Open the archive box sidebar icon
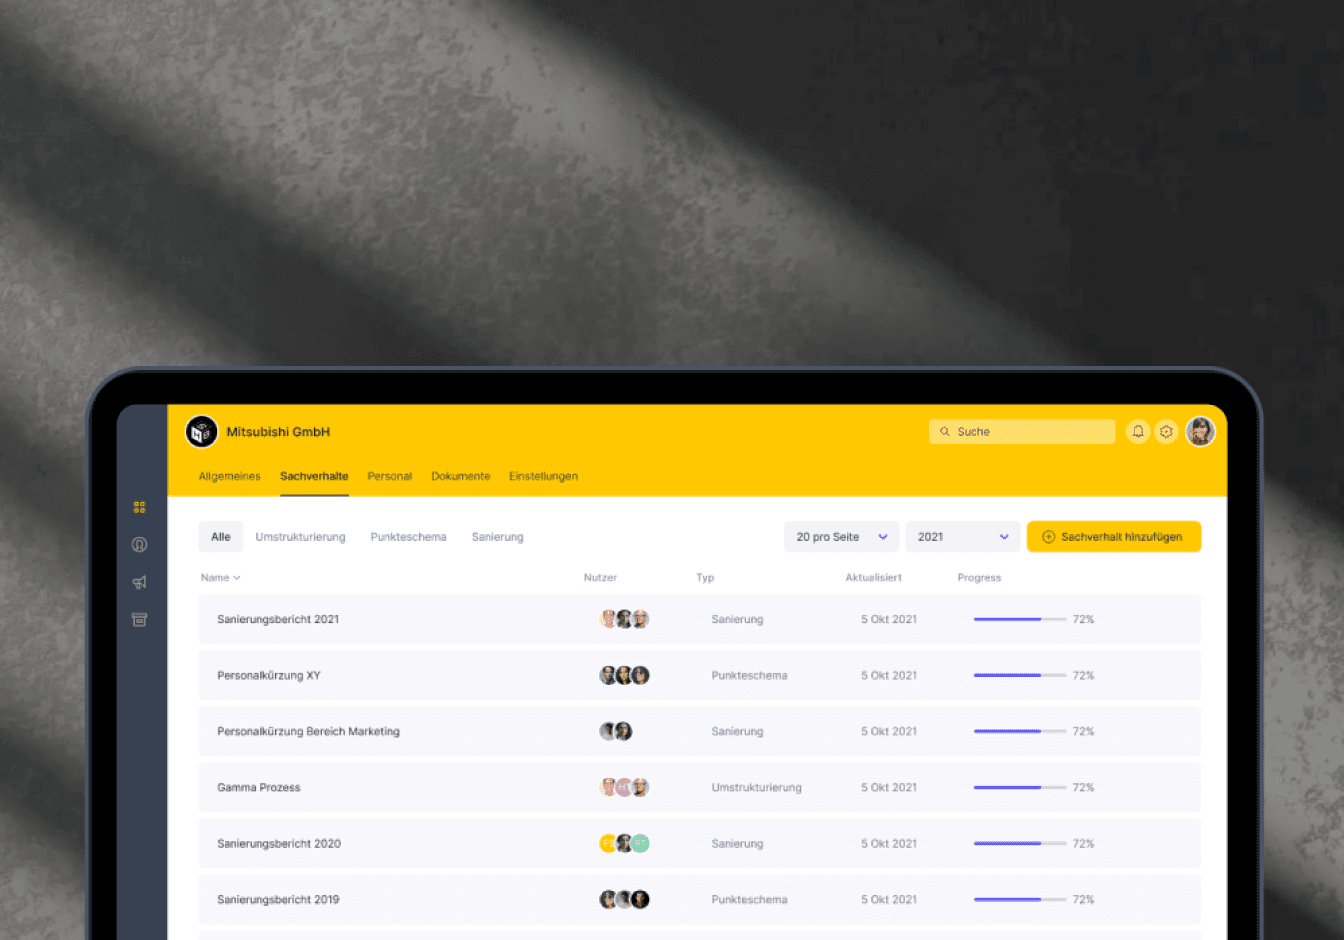Viewport: 1344px width, 940px height. 140,620
